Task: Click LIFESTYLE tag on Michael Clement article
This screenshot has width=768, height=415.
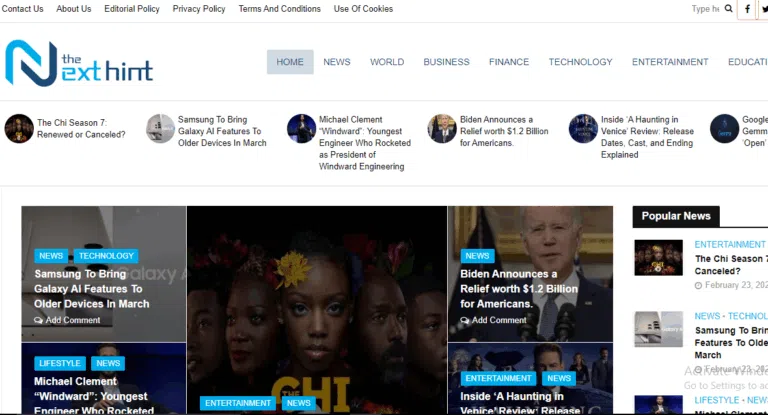Action: click(x=60, y=363)
